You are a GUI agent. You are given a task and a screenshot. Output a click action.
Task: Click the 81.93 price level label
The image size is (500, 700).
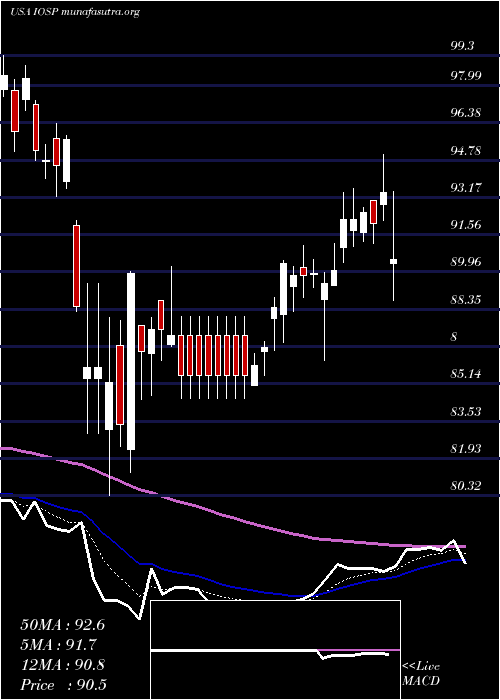tap(466, 448)
